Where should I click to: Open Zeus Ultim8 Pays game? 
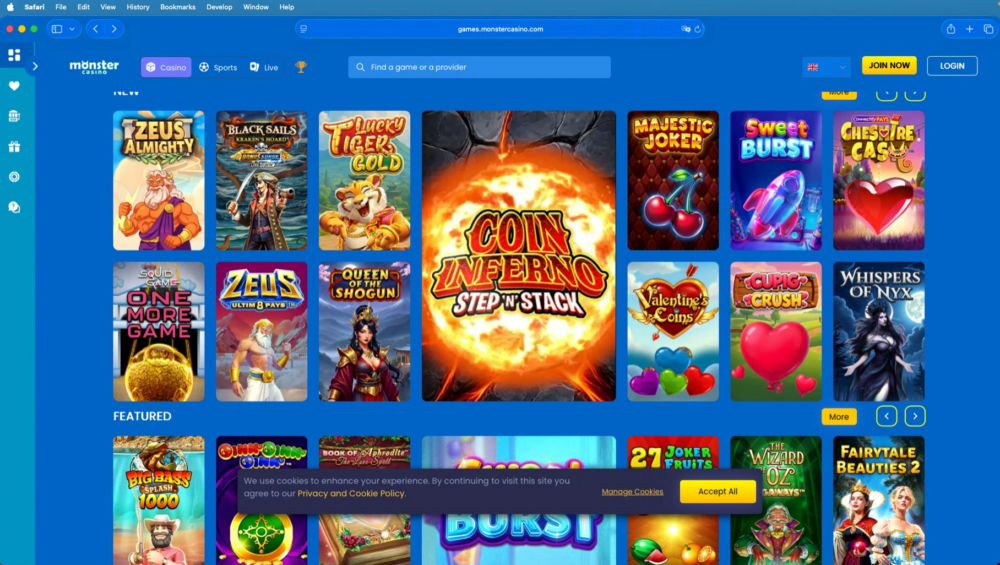click(261, 332)
